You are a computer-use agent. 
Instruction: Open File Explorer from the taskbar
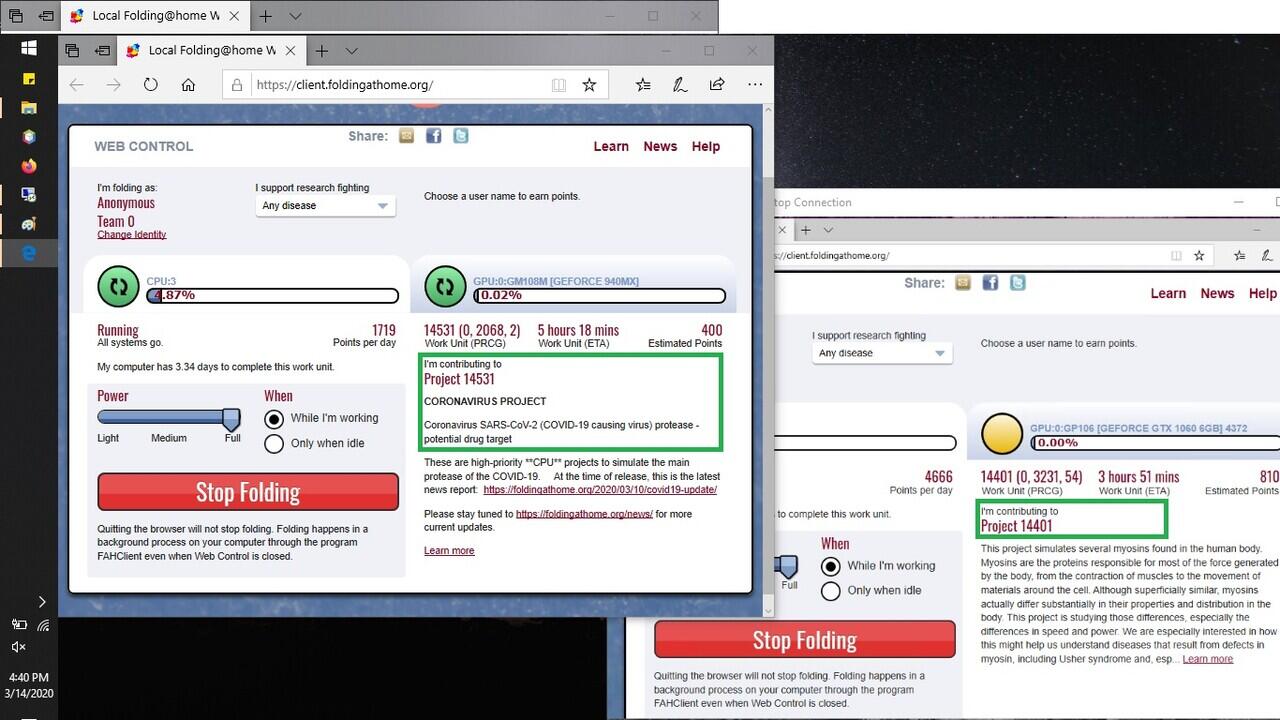tap(29, 107)
